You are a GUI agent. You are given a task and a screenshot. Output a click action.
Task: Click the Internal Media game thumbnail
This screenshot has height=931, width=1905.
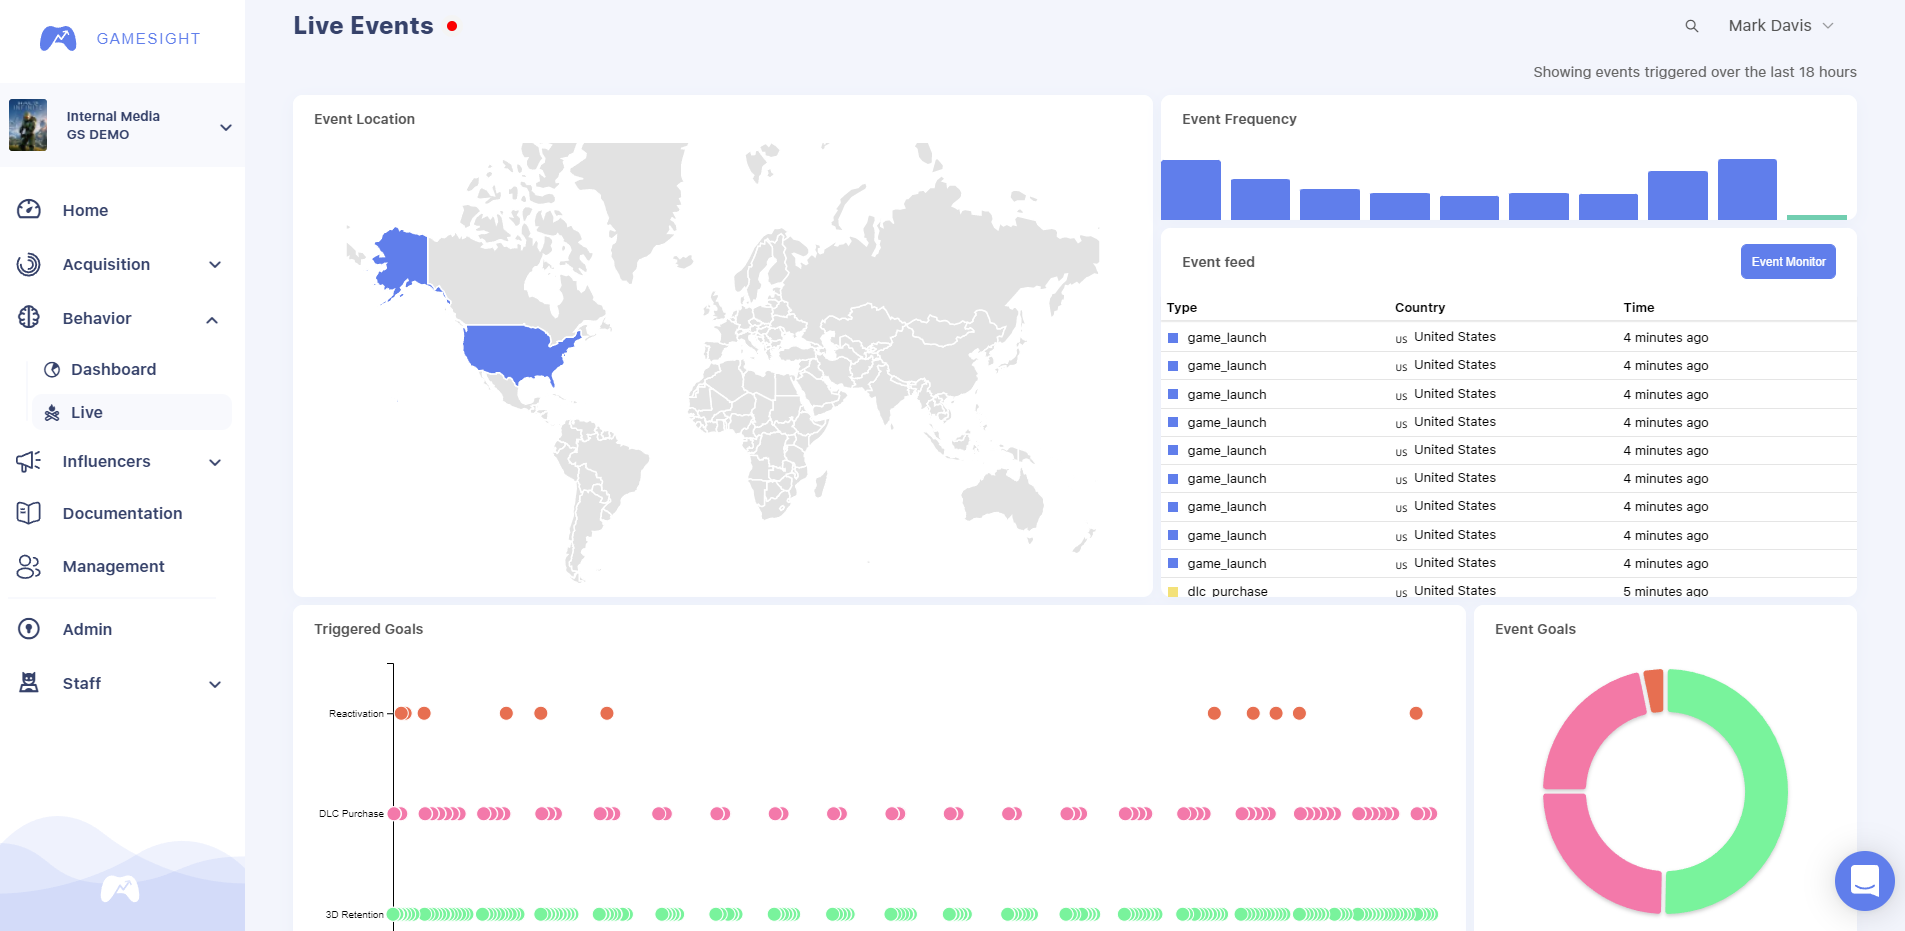pos(28,125)
